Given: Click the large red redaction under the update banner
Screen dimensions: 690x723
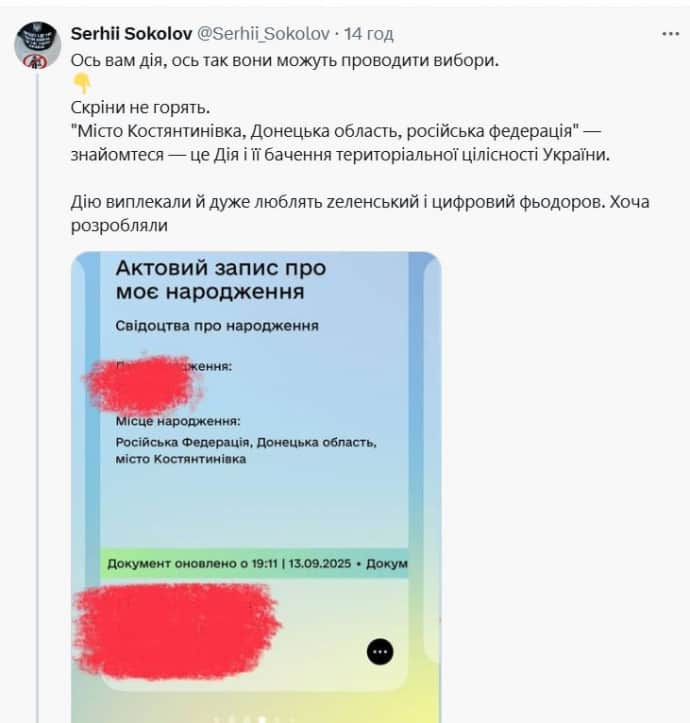Looking at the screenshot, I should (177, 631).
